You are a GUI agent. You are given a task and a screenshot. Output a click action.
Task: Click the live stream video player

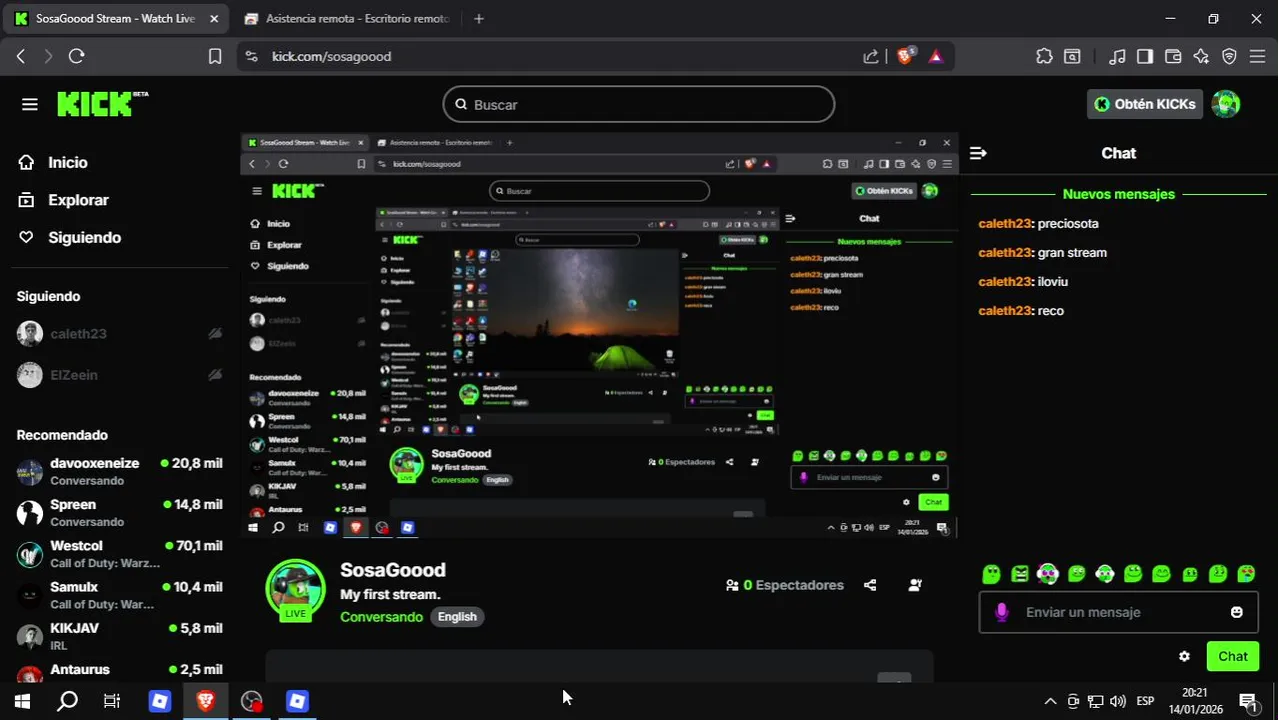point(599,335)
